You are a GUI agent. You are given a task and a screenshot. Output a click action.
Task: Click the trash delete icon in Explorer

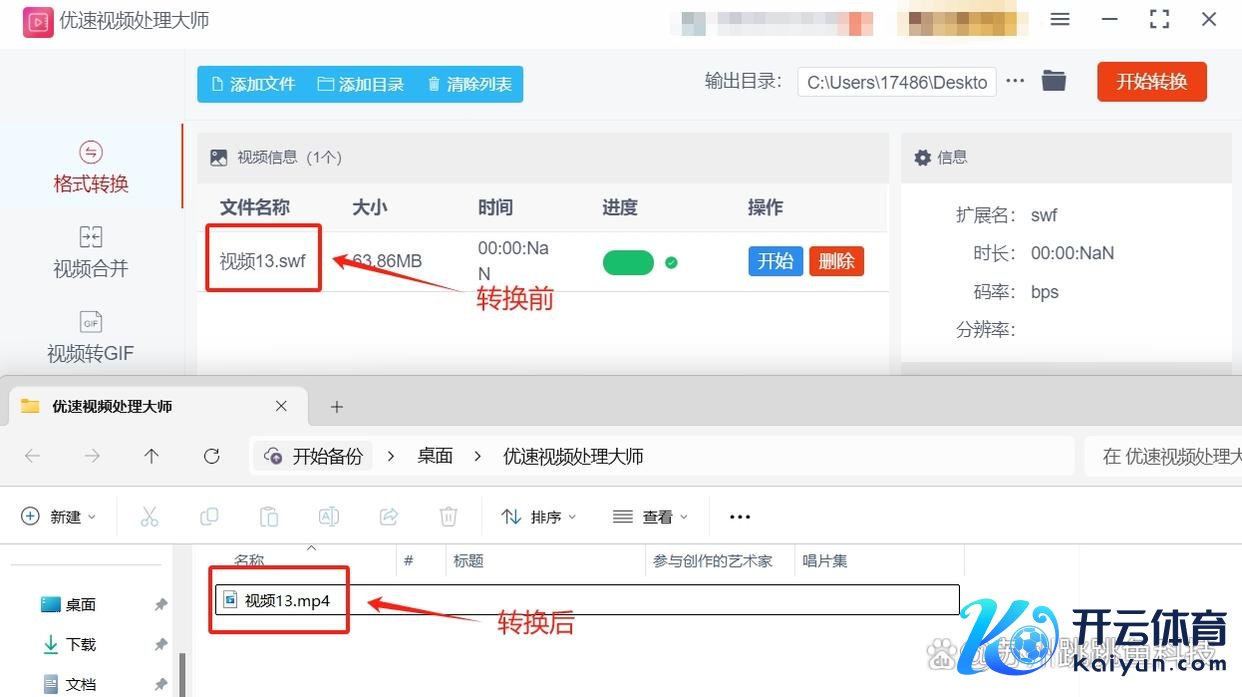coord(448,516)
